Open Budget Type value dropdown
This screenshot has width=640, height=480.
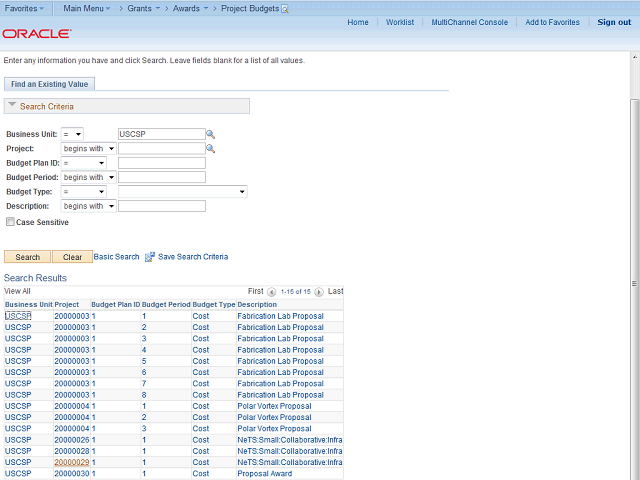tap(183, 191)
